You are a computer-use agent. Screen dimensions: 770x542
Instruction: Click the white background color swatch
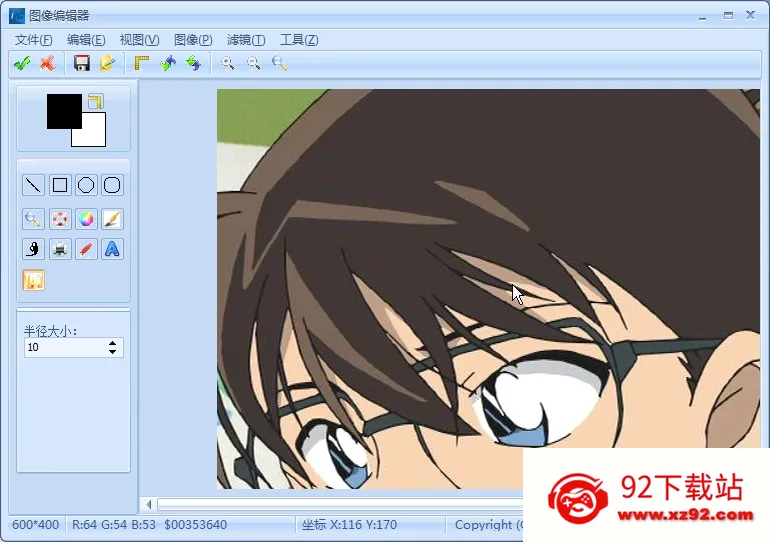(x=93, y=134)
